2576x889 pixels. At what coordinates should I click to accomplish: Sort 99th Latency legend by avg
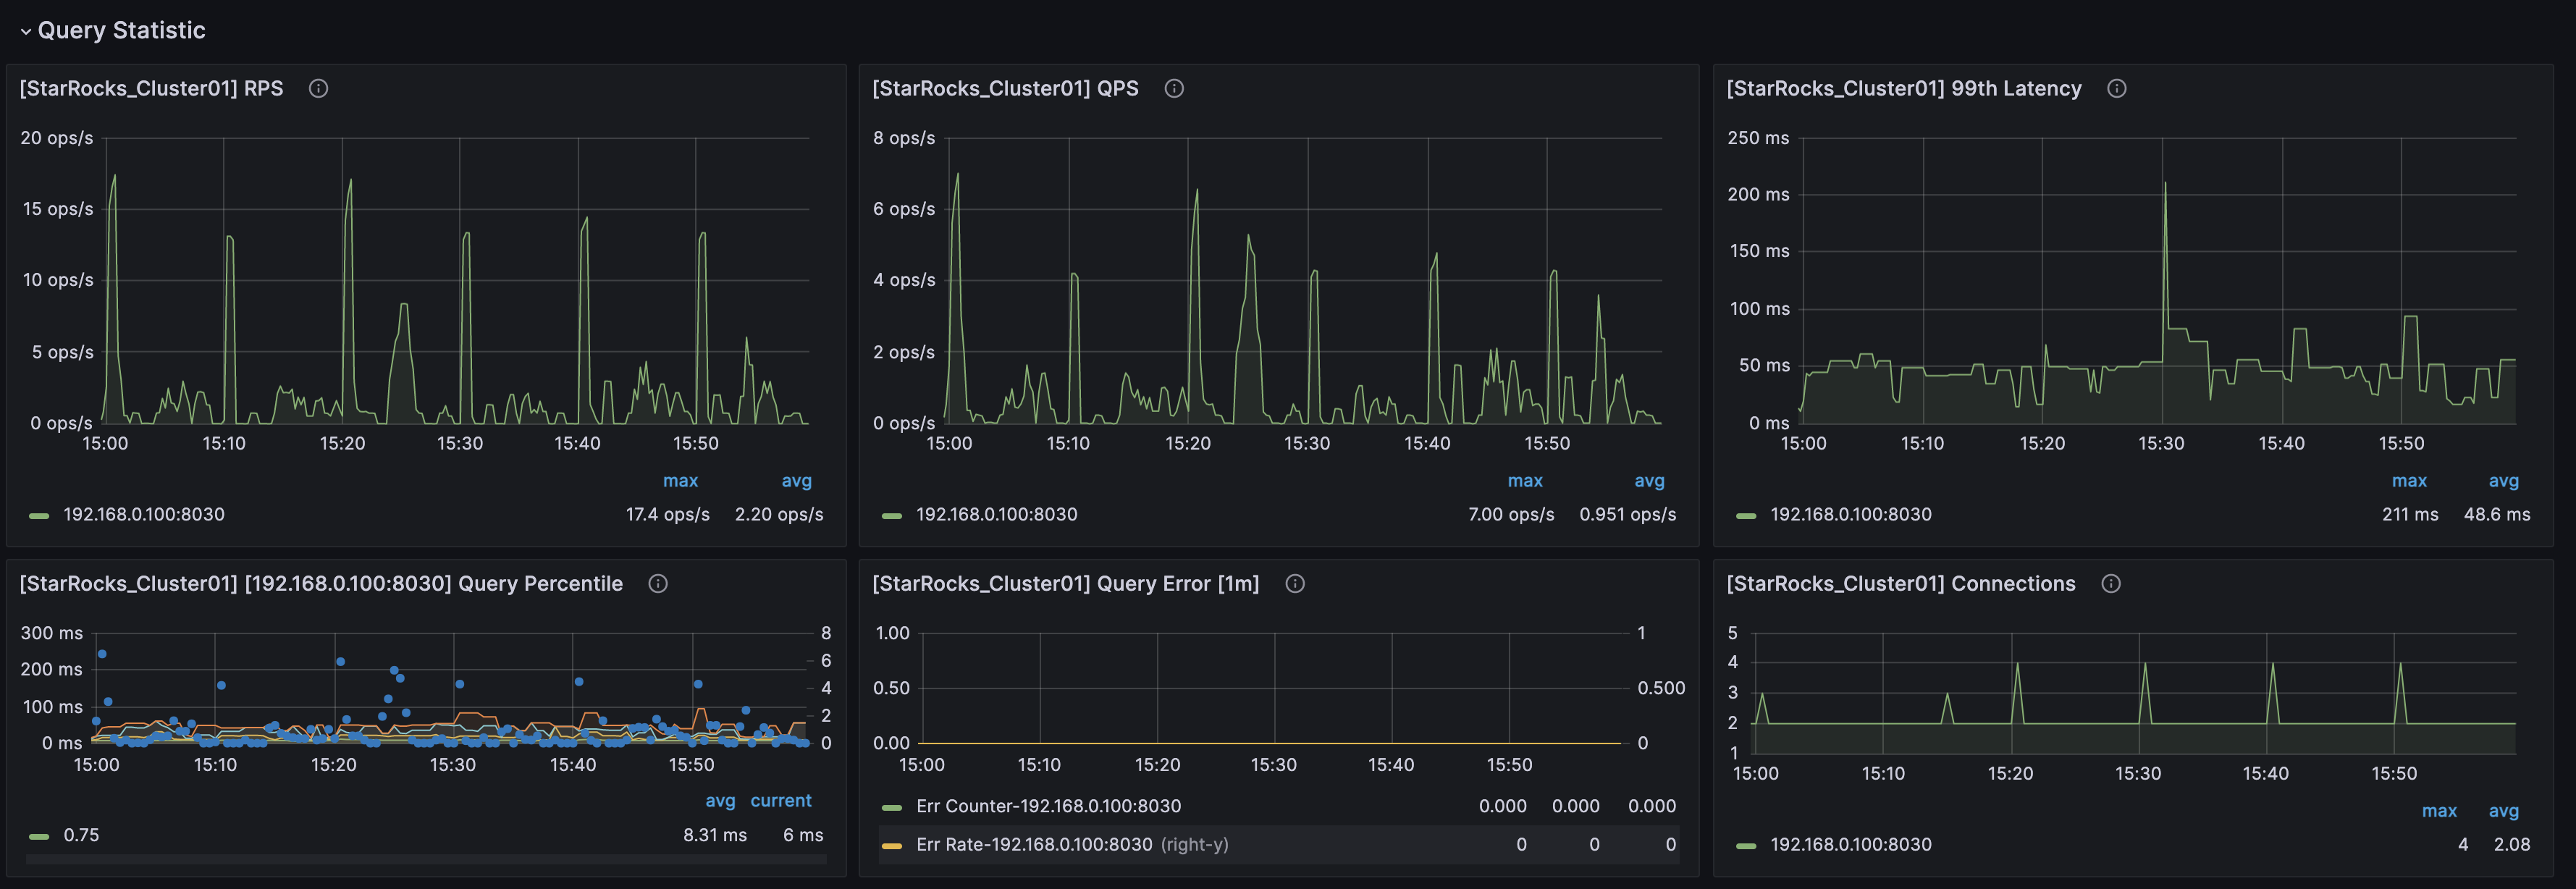pos(2504,481)
